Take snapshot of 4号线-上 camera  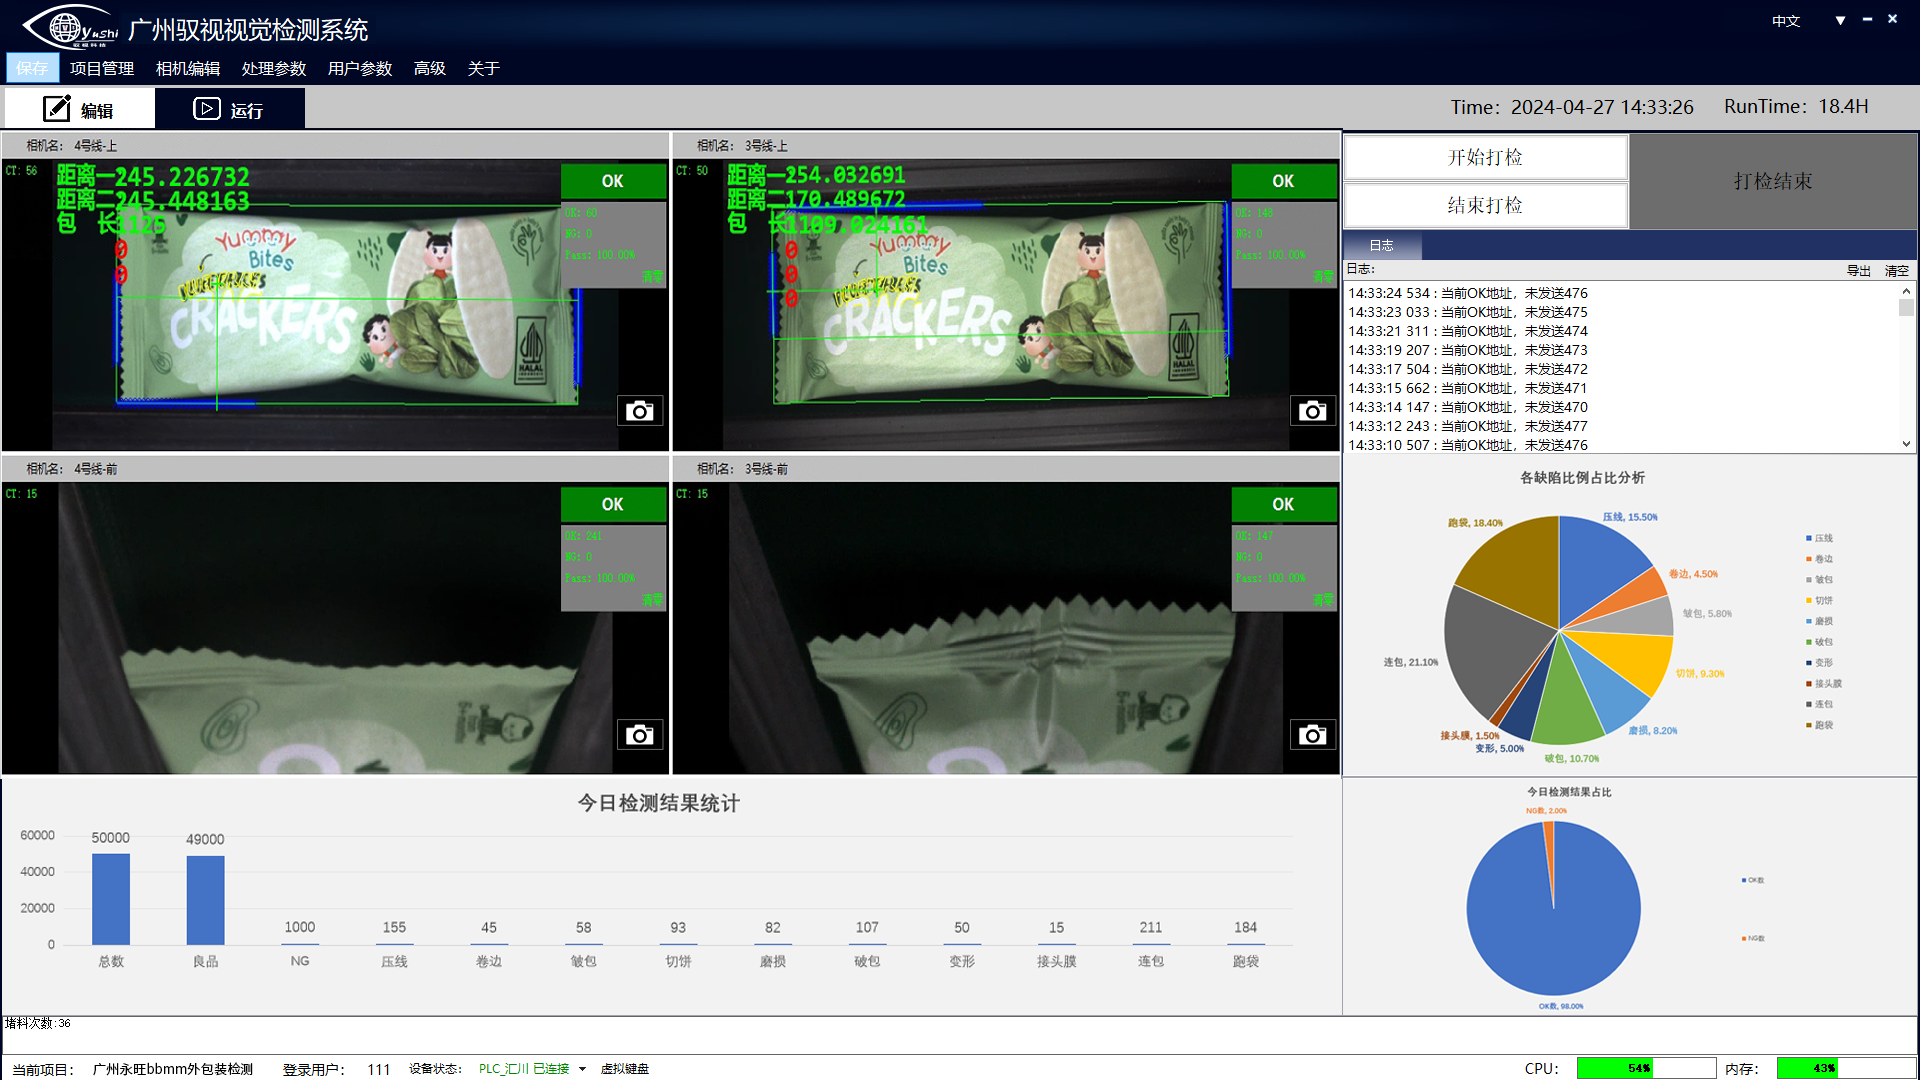(640, 411)
